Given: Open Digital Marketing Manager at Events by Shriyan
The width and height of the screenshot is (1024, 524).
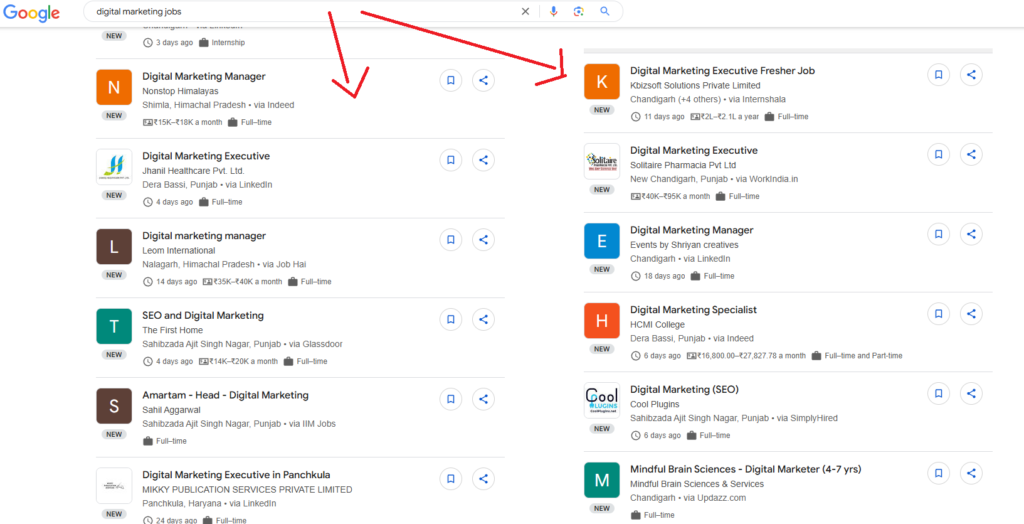Looking at the screenshot, I should pyautogui.click(x=692, y=230).
